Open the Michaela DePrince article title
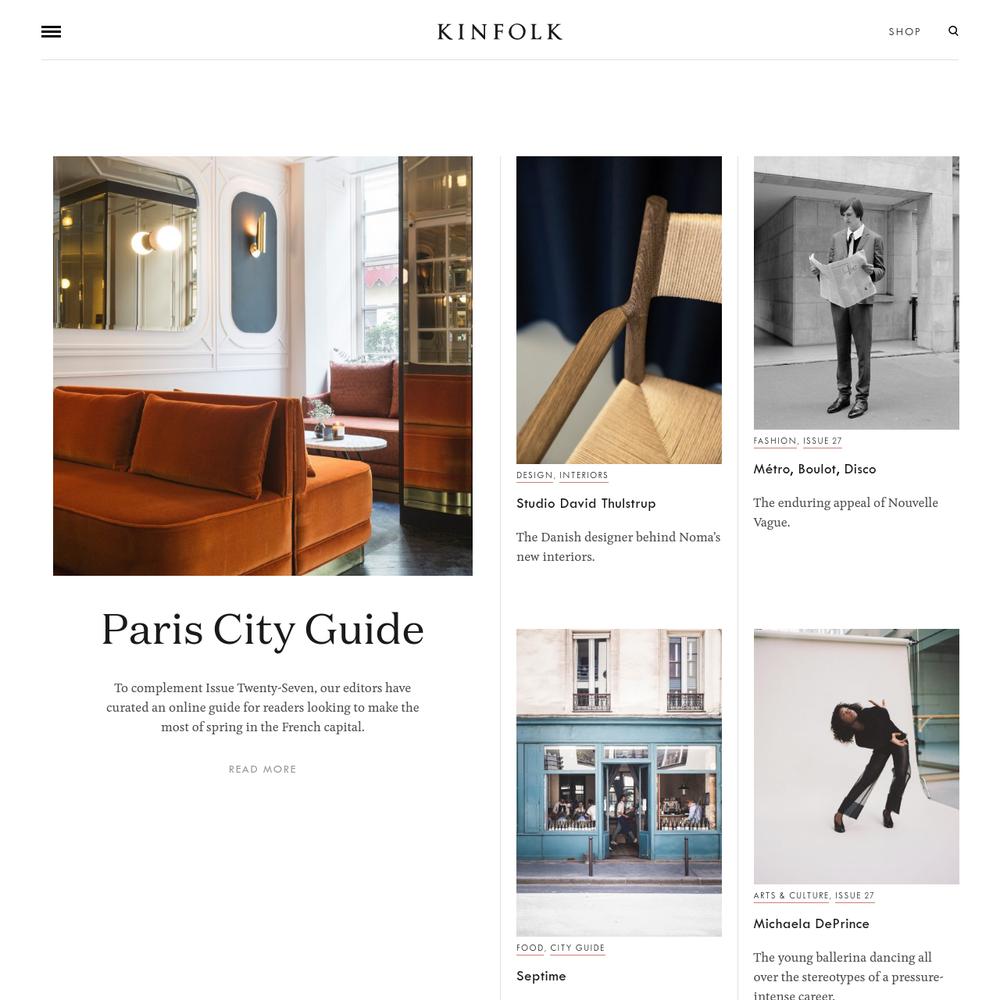Image resolution: width=1000 pixels, height=1000 pixels. pyautogui.click(x=811, y=923)
